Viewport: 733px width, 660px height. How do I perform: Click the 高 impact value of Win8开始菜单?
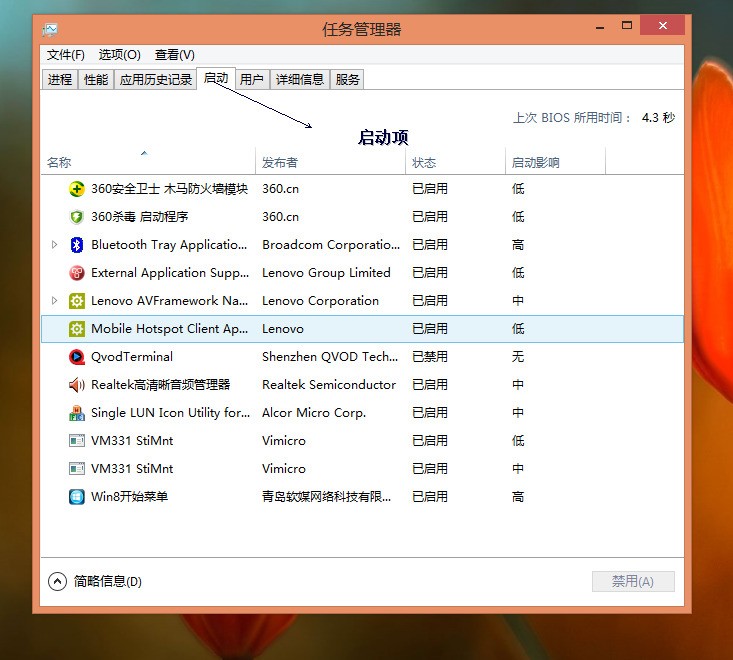click(517, 496)
